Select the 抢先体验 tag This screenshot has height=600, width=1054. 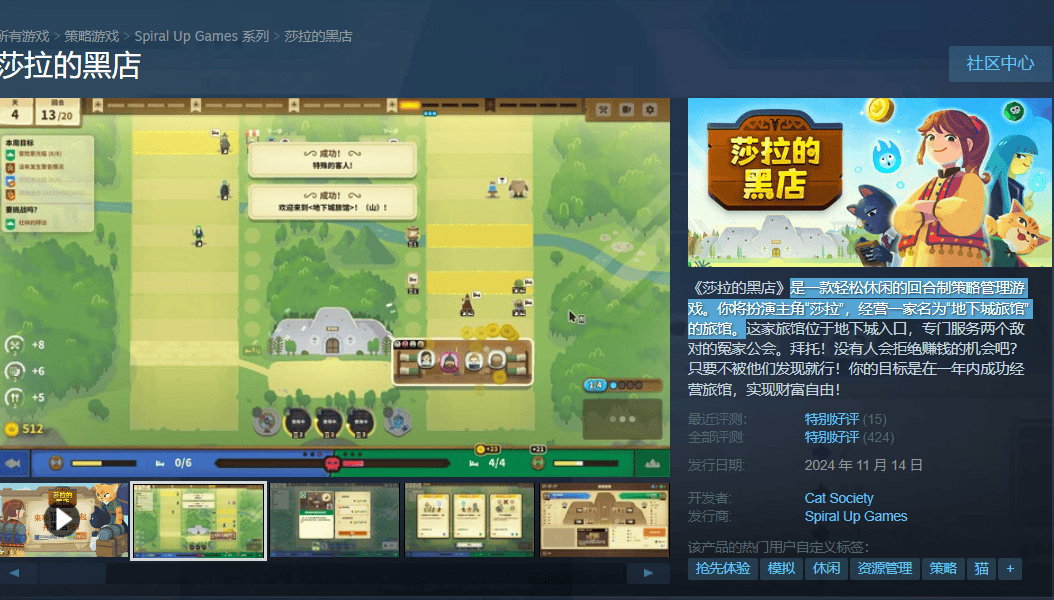723,568
